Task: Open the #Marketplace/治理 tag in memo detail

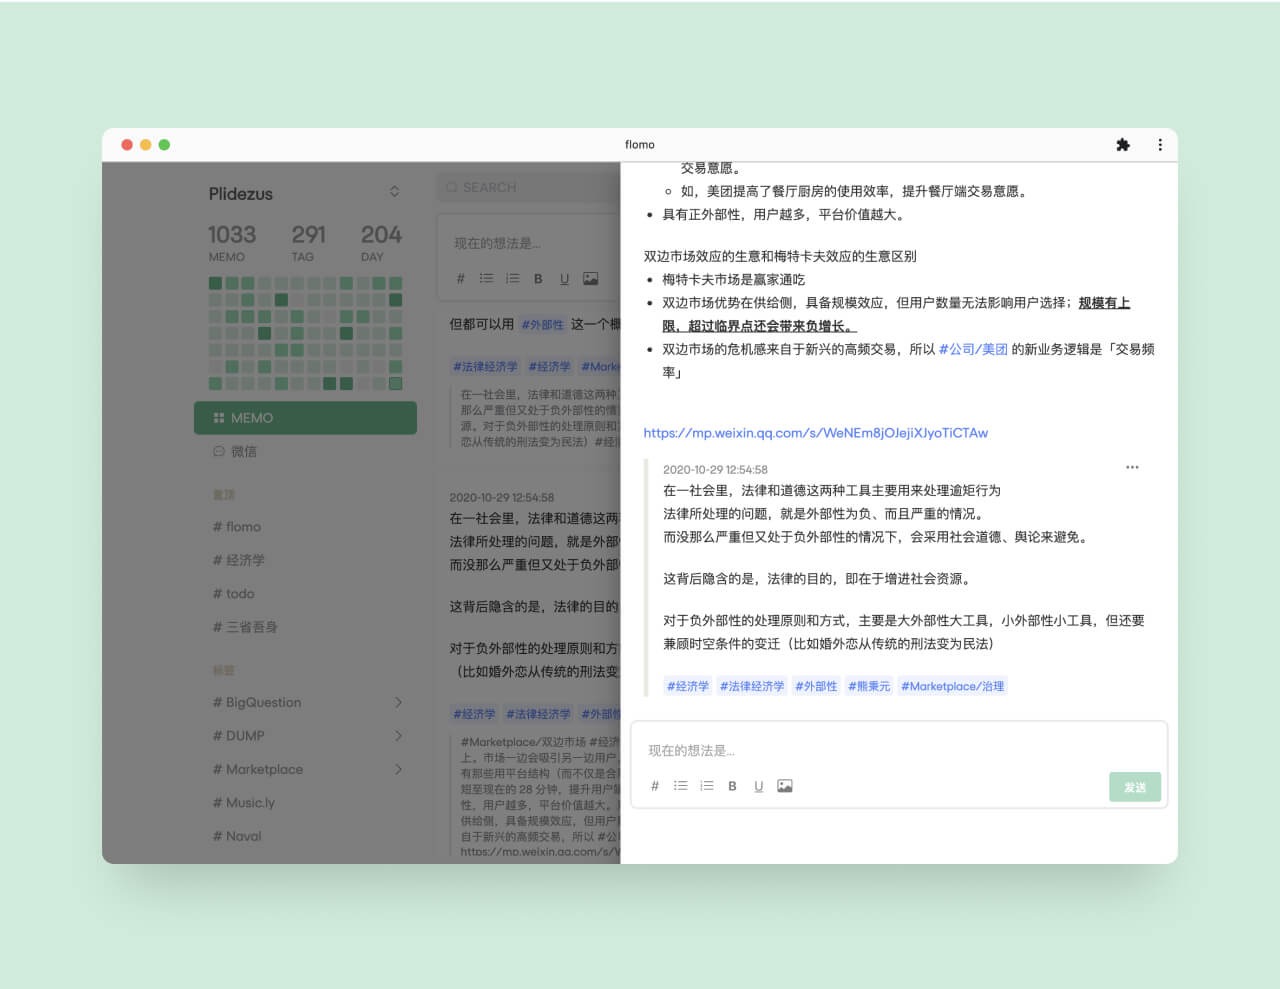Action: click(952, 686)
